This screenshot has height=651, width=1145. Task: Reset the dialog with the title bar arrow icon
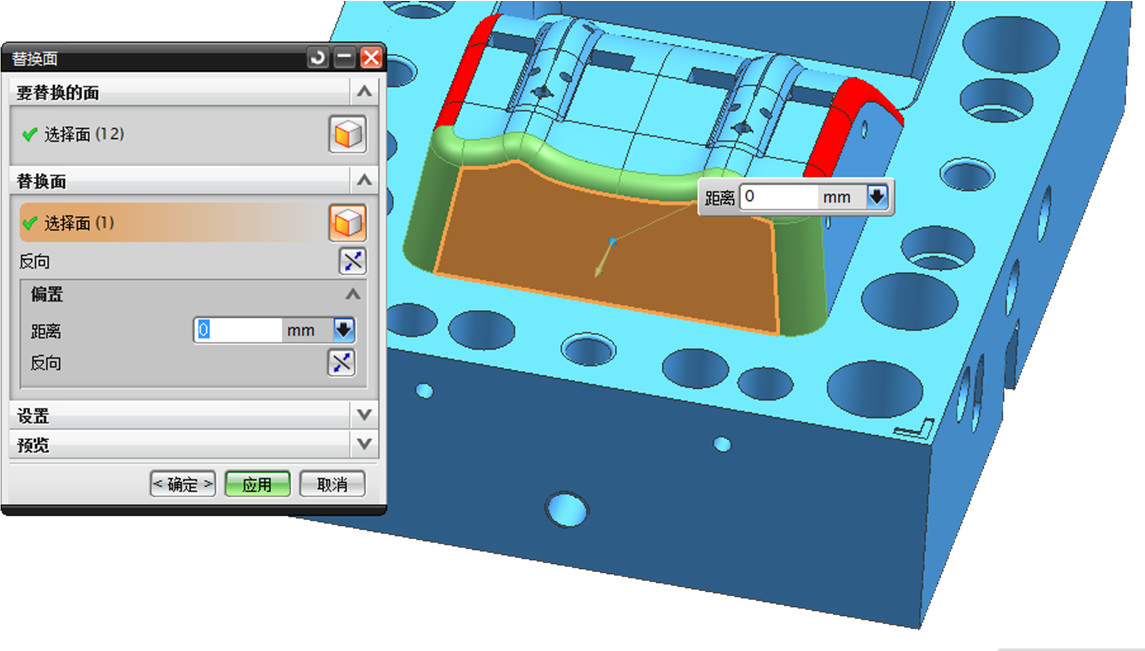[x=318, y=58]
